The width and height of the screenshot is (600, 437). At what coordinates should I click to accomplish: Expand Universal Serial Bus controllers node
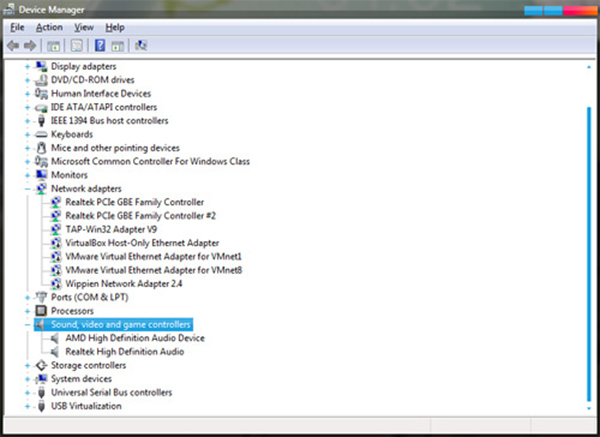click(27, 393)
